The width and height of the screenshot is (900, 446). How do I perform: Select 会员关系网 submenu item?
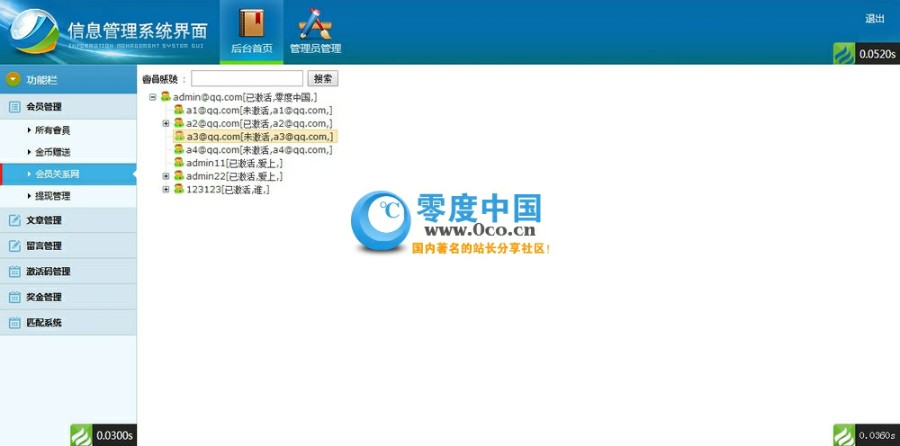[68, 174]
